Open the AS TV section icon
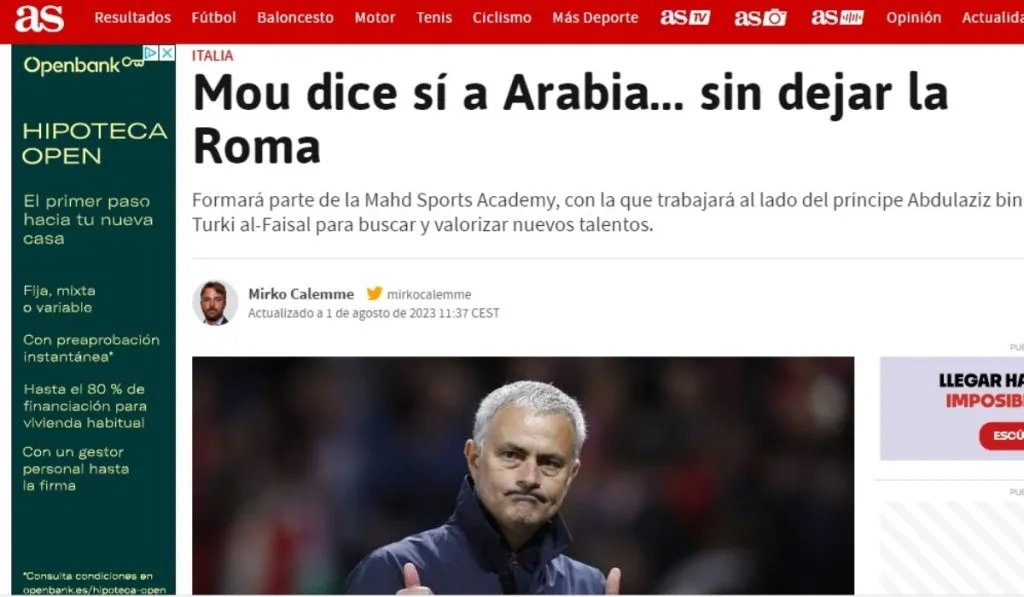The height and width of the screenshot is (597, 1024). (x=685, y=18)
